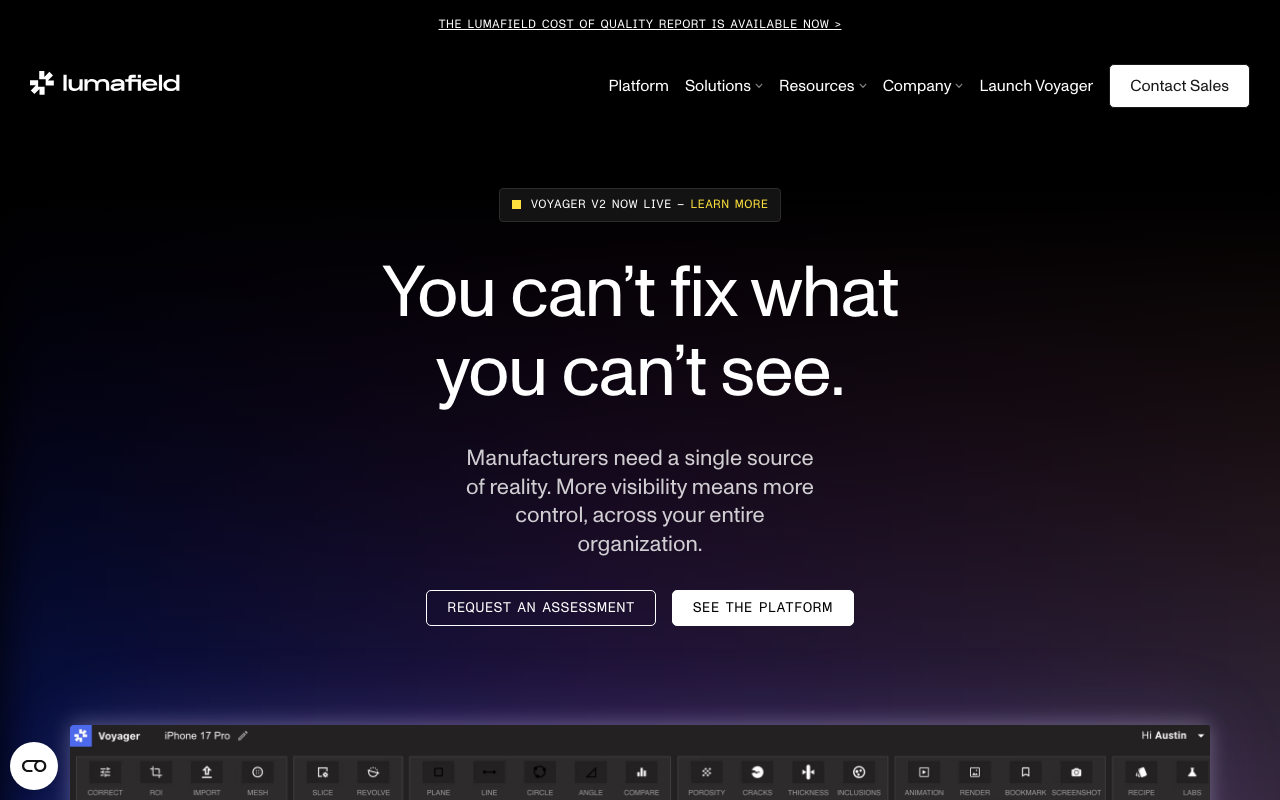1280x800 pixels.
Task: Click the Contact Sales button
Action: 1179,86
